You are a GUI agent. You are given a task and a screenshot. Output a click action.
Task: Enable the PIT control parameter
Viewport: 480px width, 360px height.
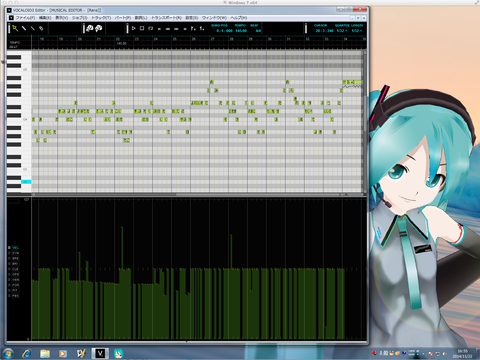[x=14, y=290]
